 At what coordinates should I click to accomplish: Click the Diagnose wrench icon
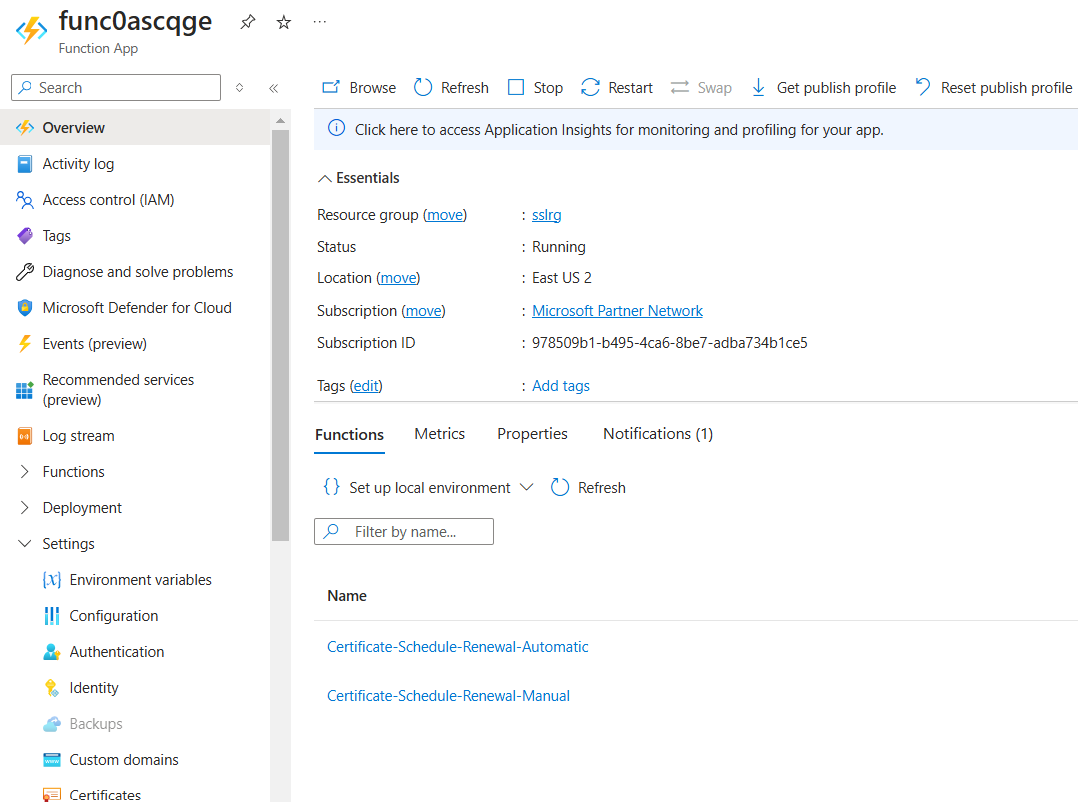pyautogui.click(x=25, y=272)
